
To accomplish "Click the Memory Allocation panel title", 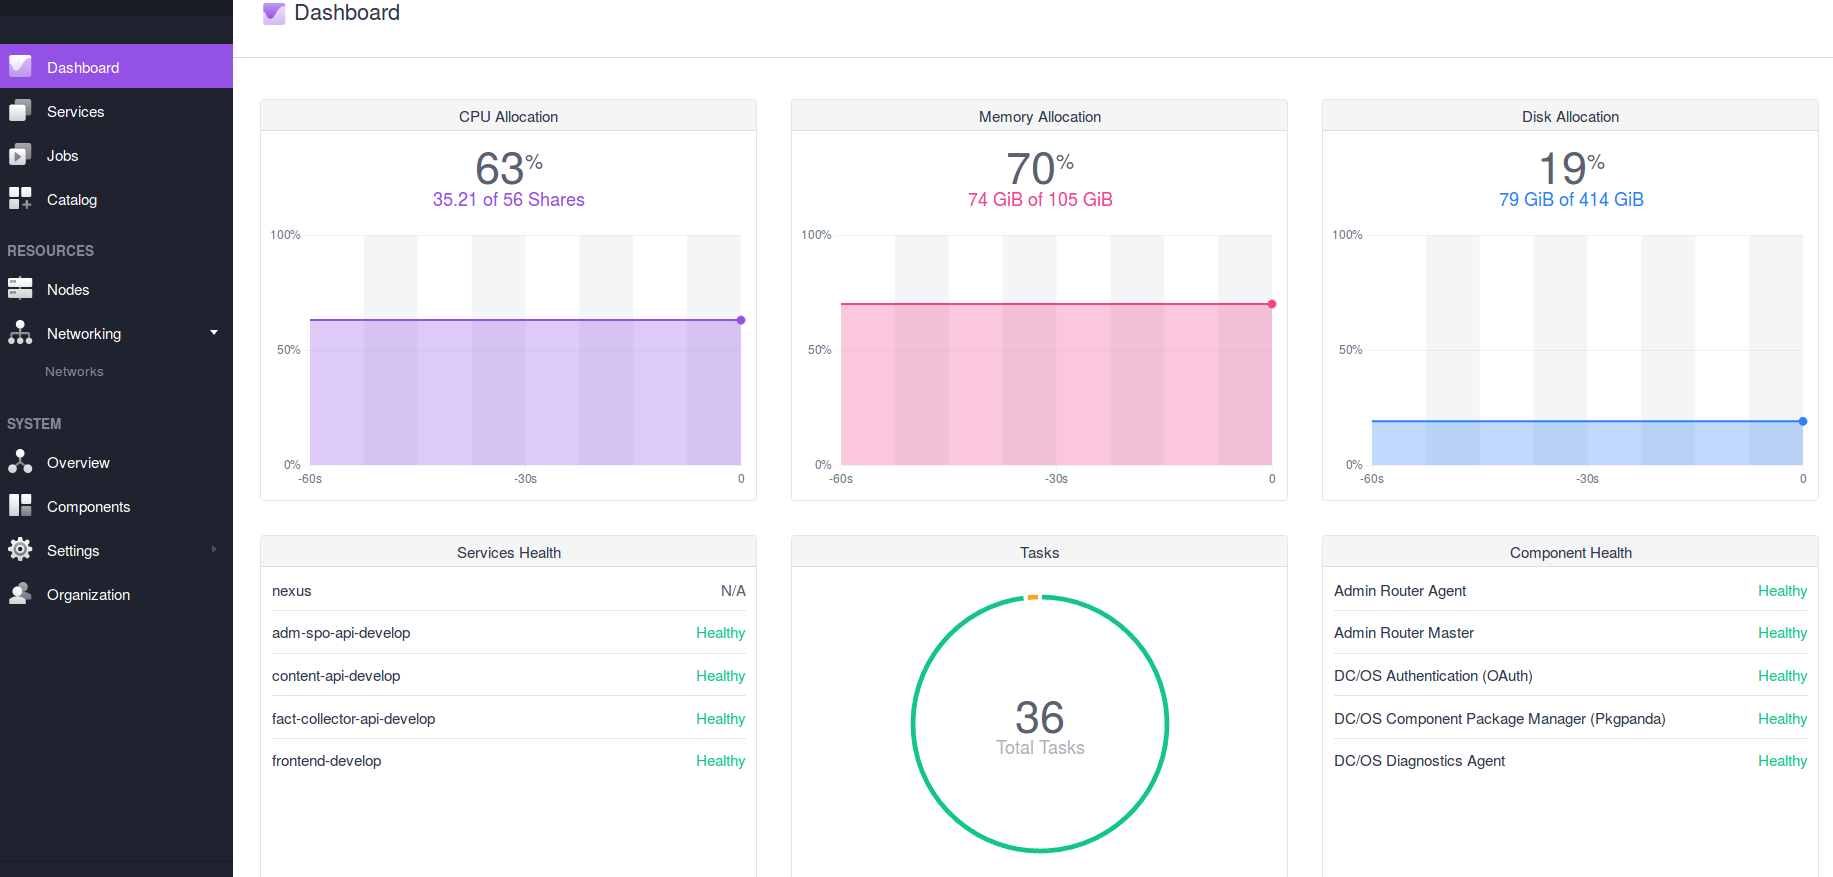I will click(1040, 116).
